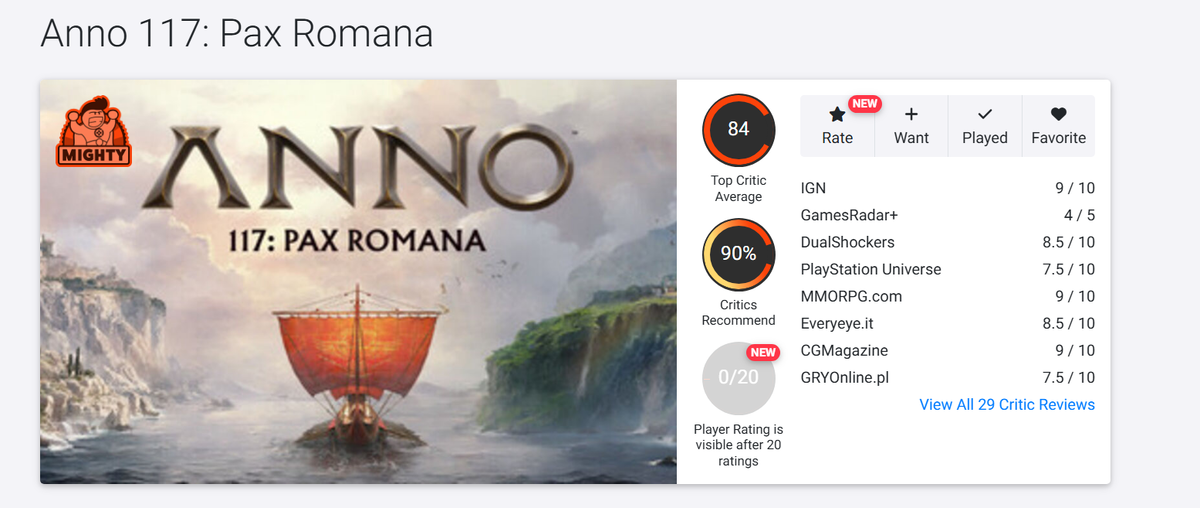
Task: Click the Anno 117: Pax Romana page title
Action: pos(236,34)
